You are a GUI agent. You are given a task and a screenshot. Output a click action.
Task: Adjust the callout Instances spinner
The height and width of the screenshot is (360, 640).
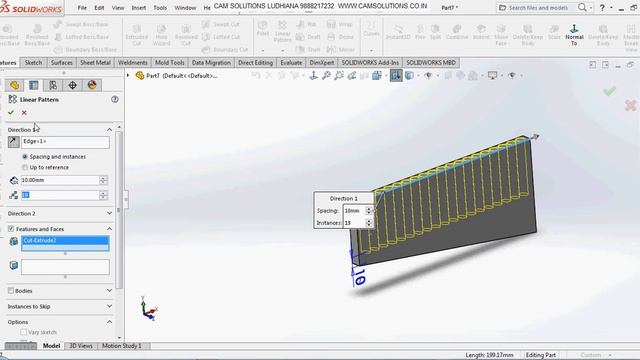pos(369,223)
